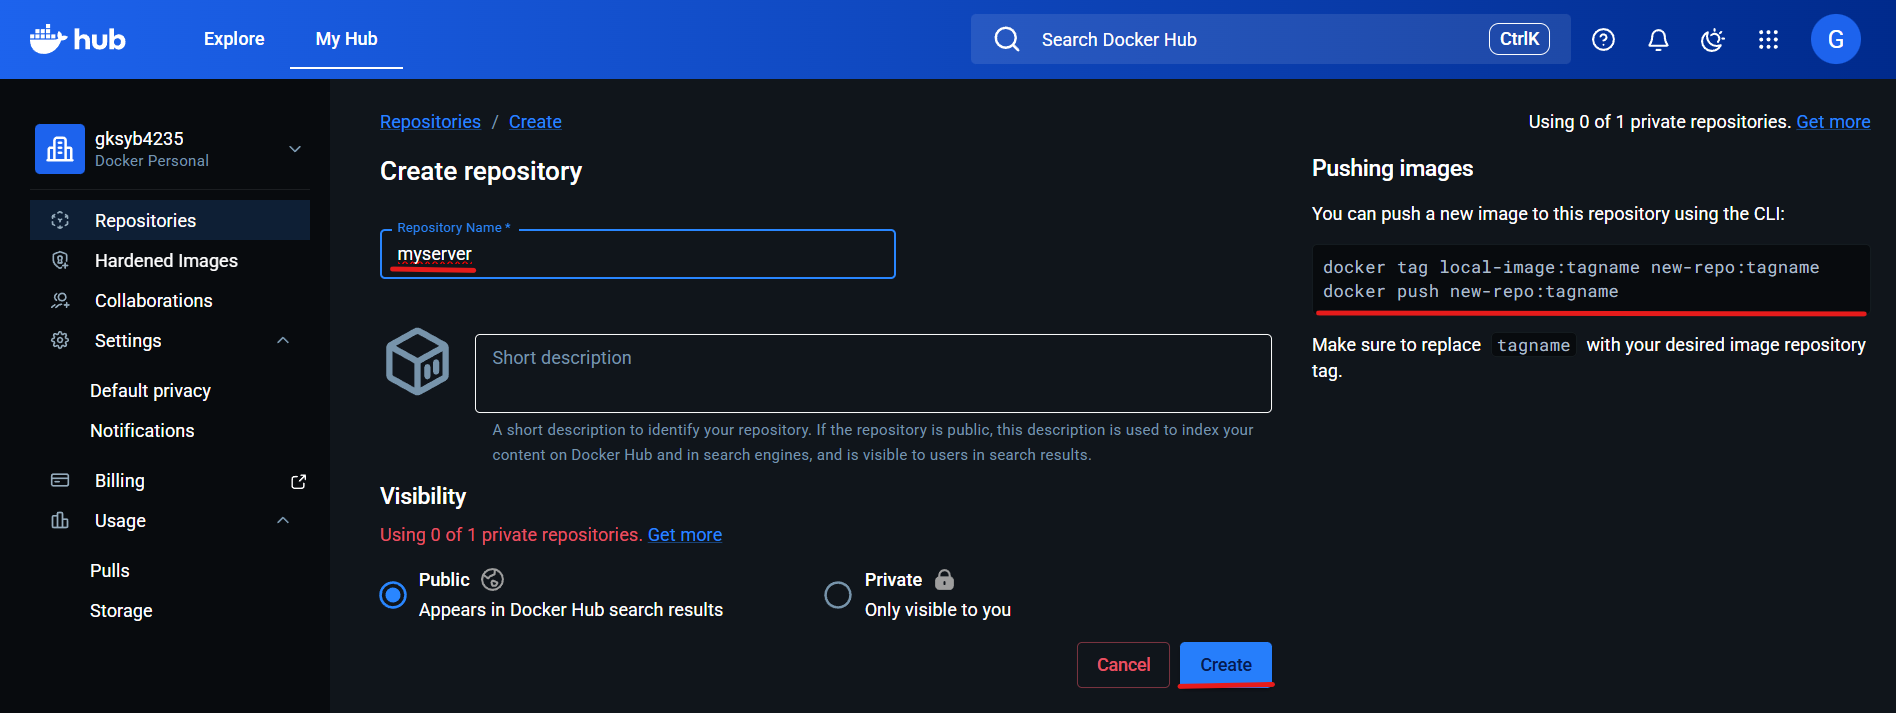Click the search magnifier icon

[1007, 39]
